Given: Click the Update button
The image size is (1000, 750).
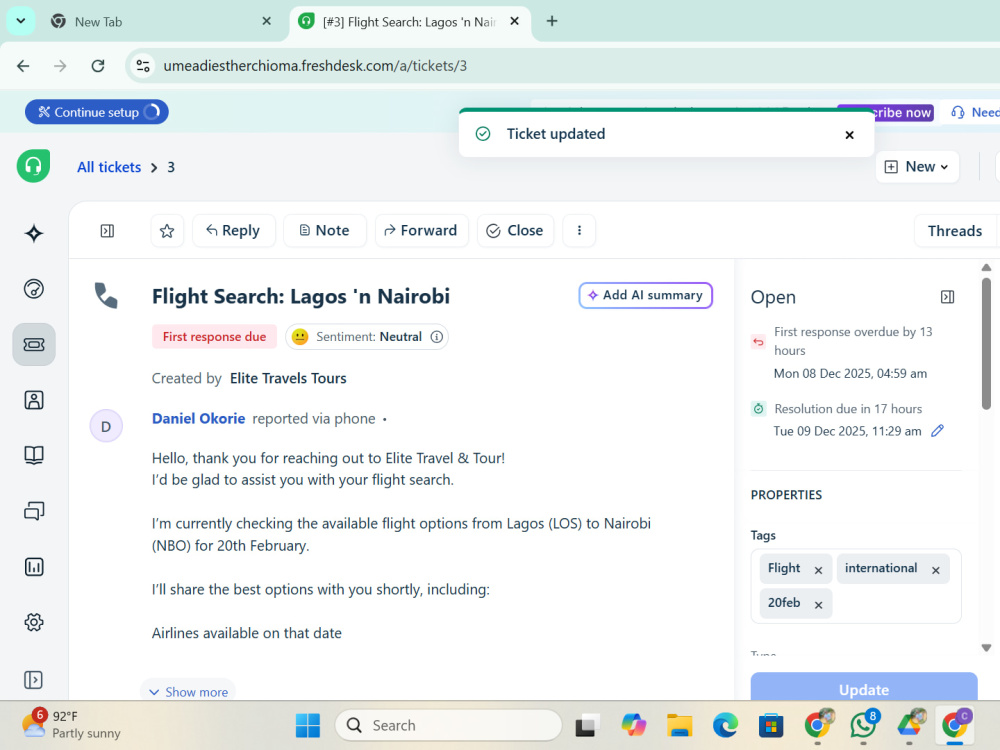Looking at the screenshot, I should (x=864, y=688).
